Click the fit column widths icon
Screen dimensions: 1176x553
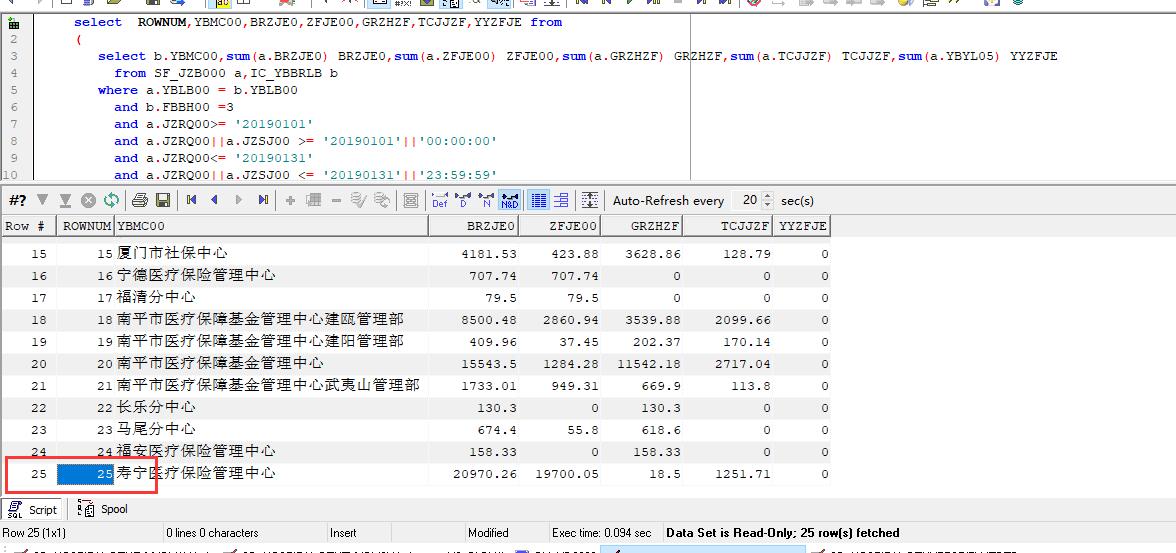point(590,200)
